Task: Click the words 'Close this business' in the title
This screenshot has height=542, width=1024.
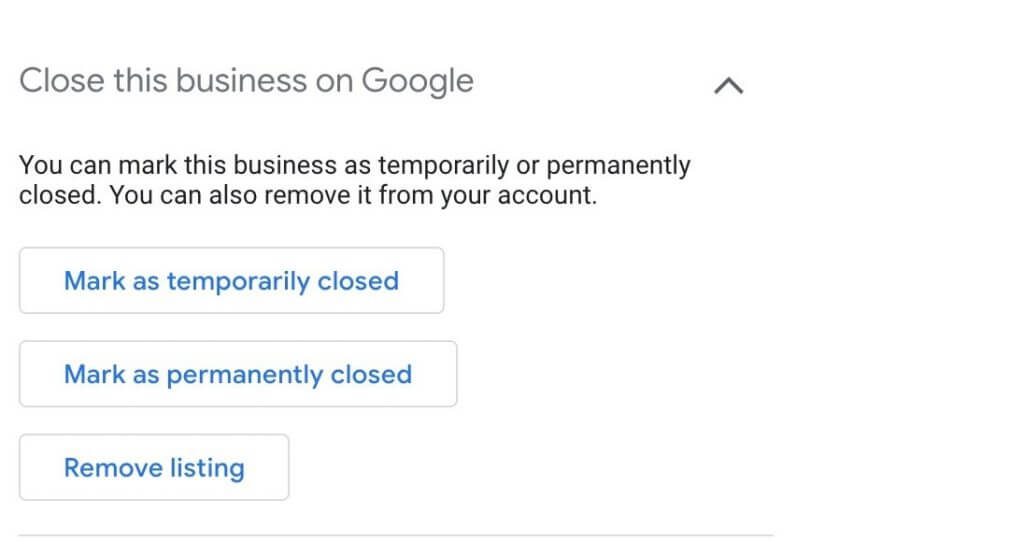Action: tap(148, 80)
